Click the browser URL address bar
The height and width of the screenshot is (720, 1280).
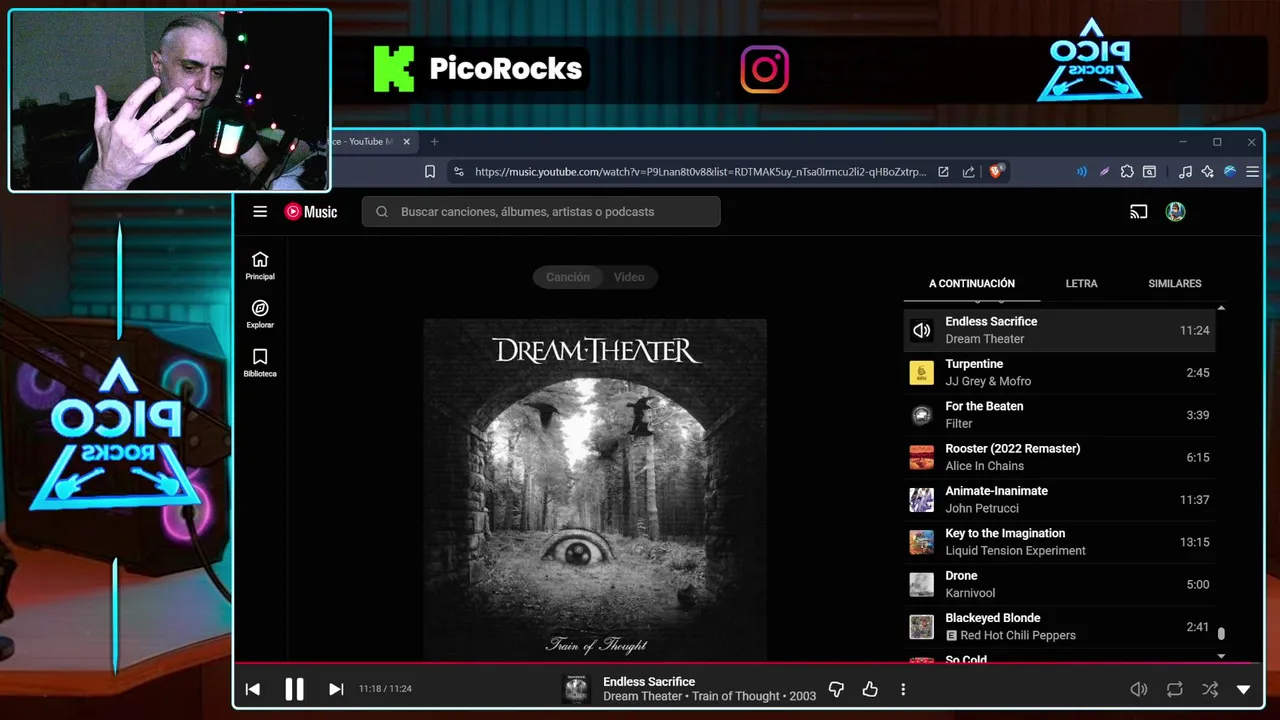click(x=700, y=172)
